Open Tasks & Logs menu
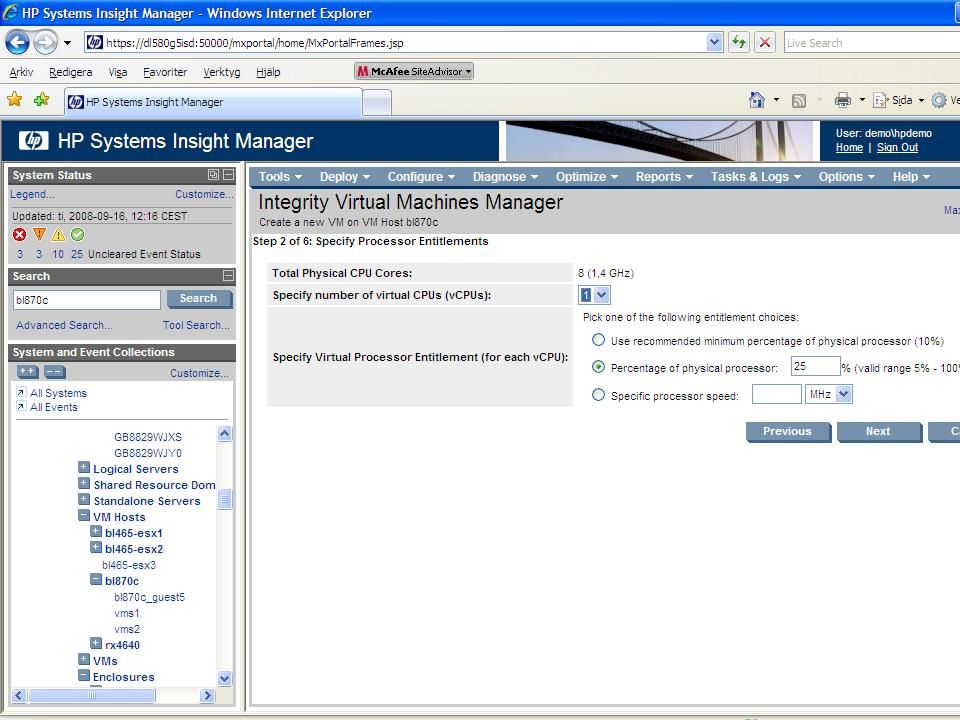The width and height of the screenshot is (960, 720). click(x=756, y=176)
